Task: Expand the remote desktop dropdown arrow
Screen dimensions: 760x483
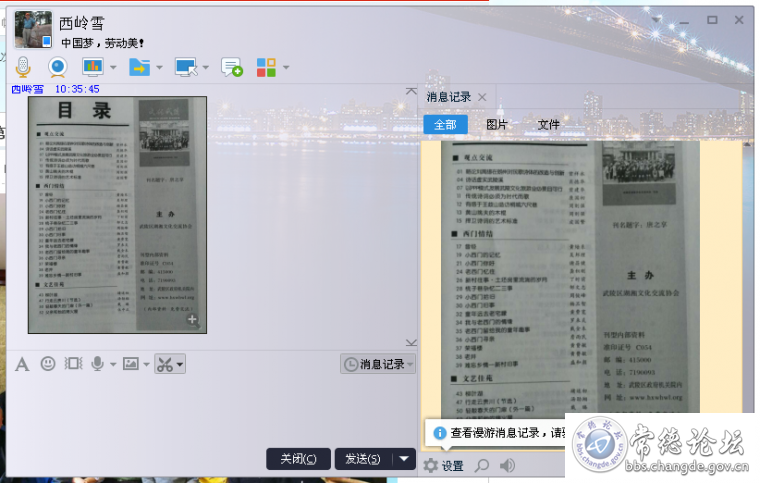Action: click(206, 67)
